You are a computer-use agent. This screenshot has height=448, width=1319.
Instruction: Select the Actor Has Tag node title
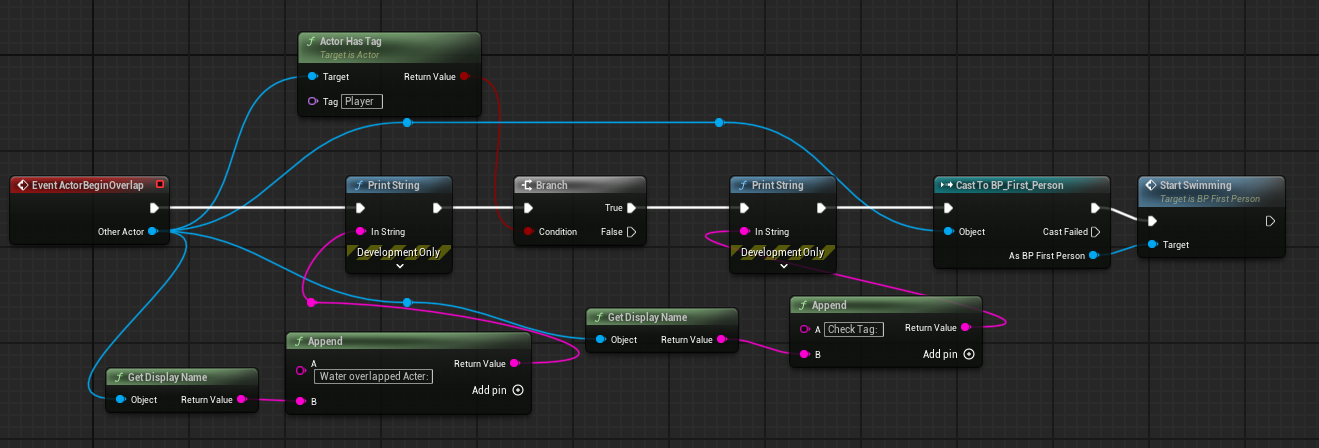tap(350, 41)
